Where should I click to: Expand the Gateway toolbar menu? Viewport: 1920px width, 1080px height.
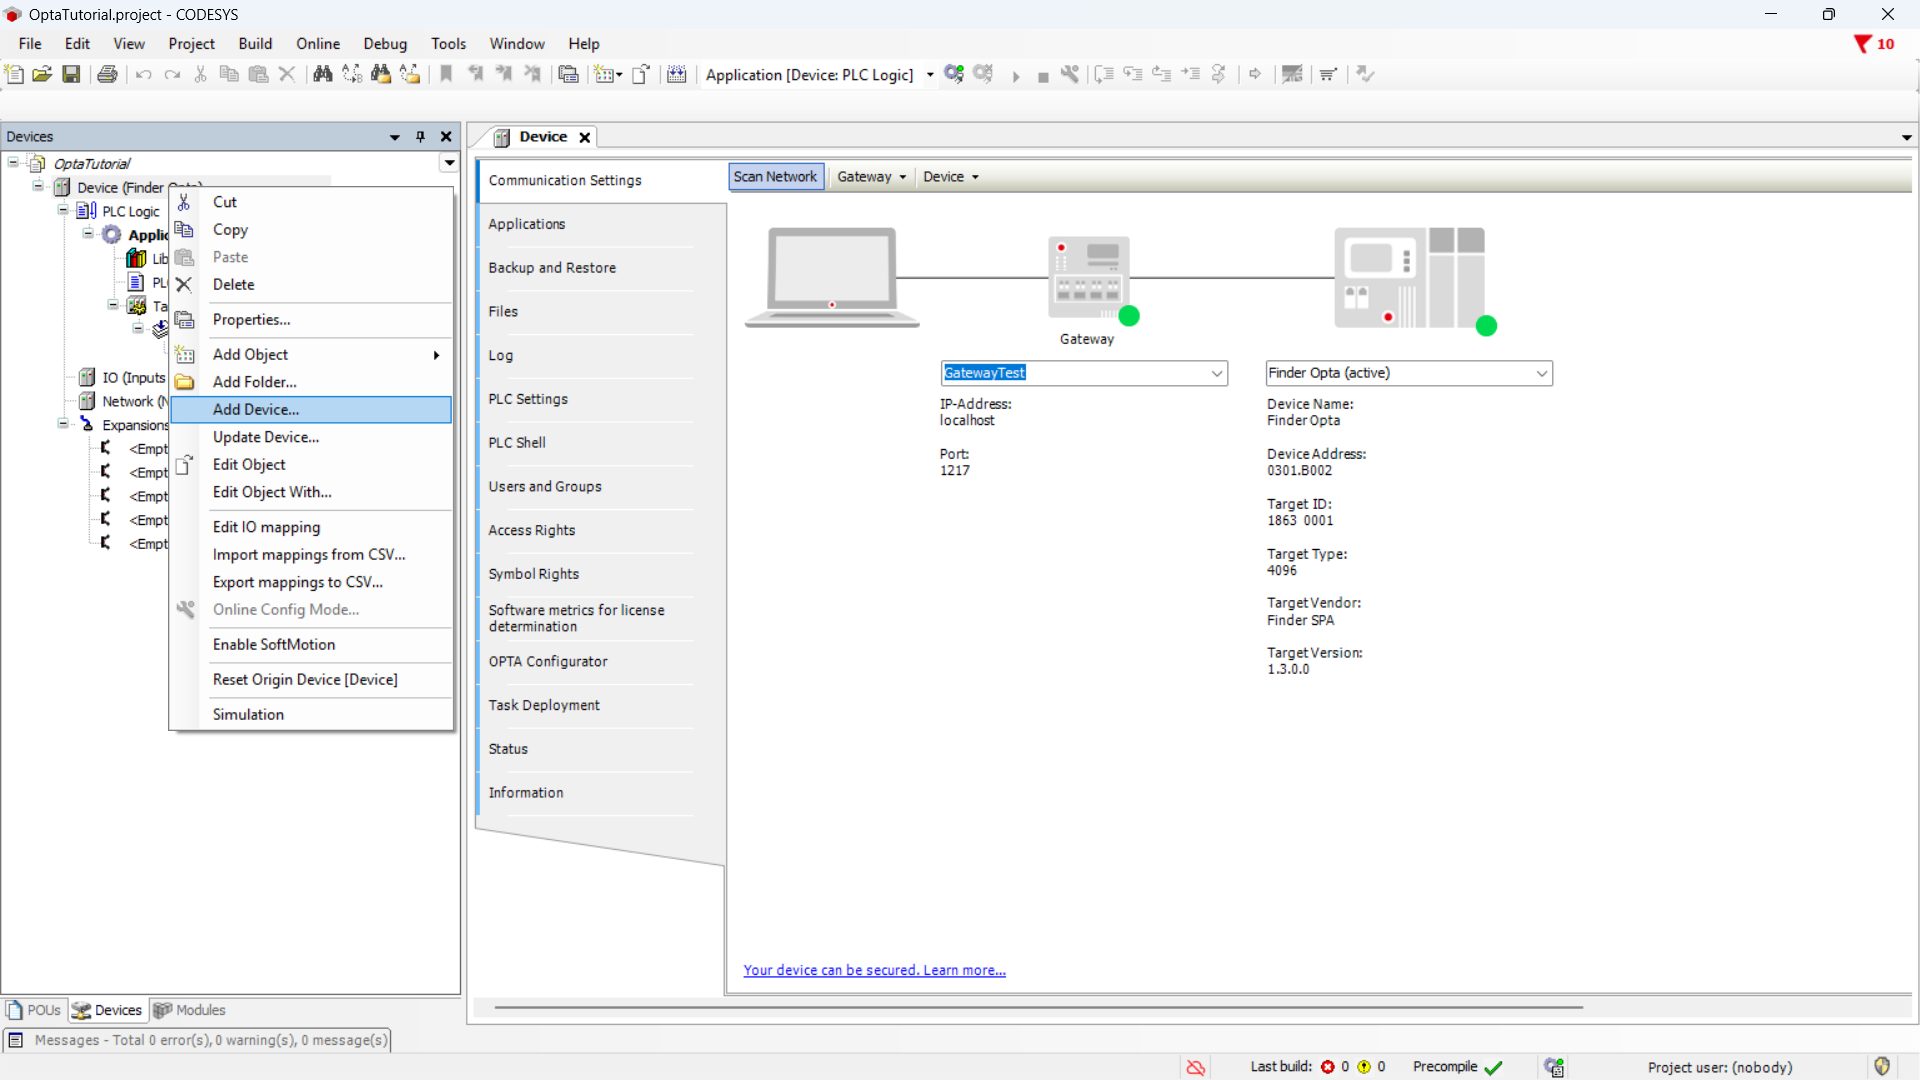pos(871,177)
